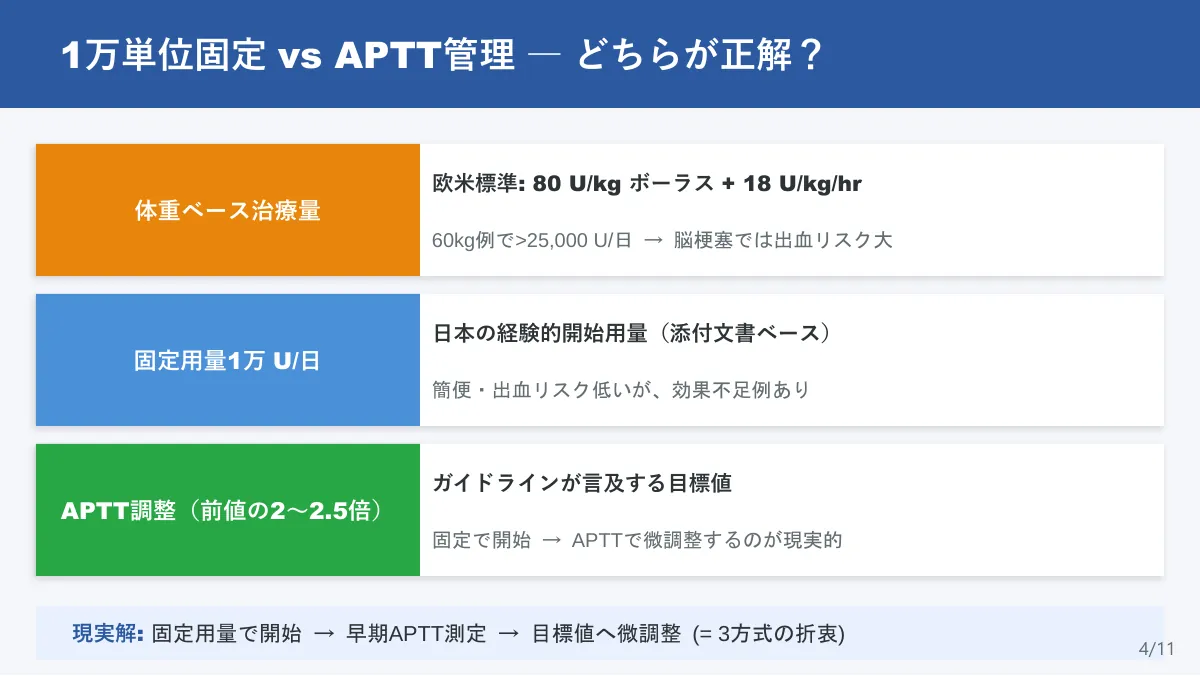Screen dimensions: 1200x676
Task: Select the blue 固定用量1万 U/日 label box
Action: coord(228,360)
